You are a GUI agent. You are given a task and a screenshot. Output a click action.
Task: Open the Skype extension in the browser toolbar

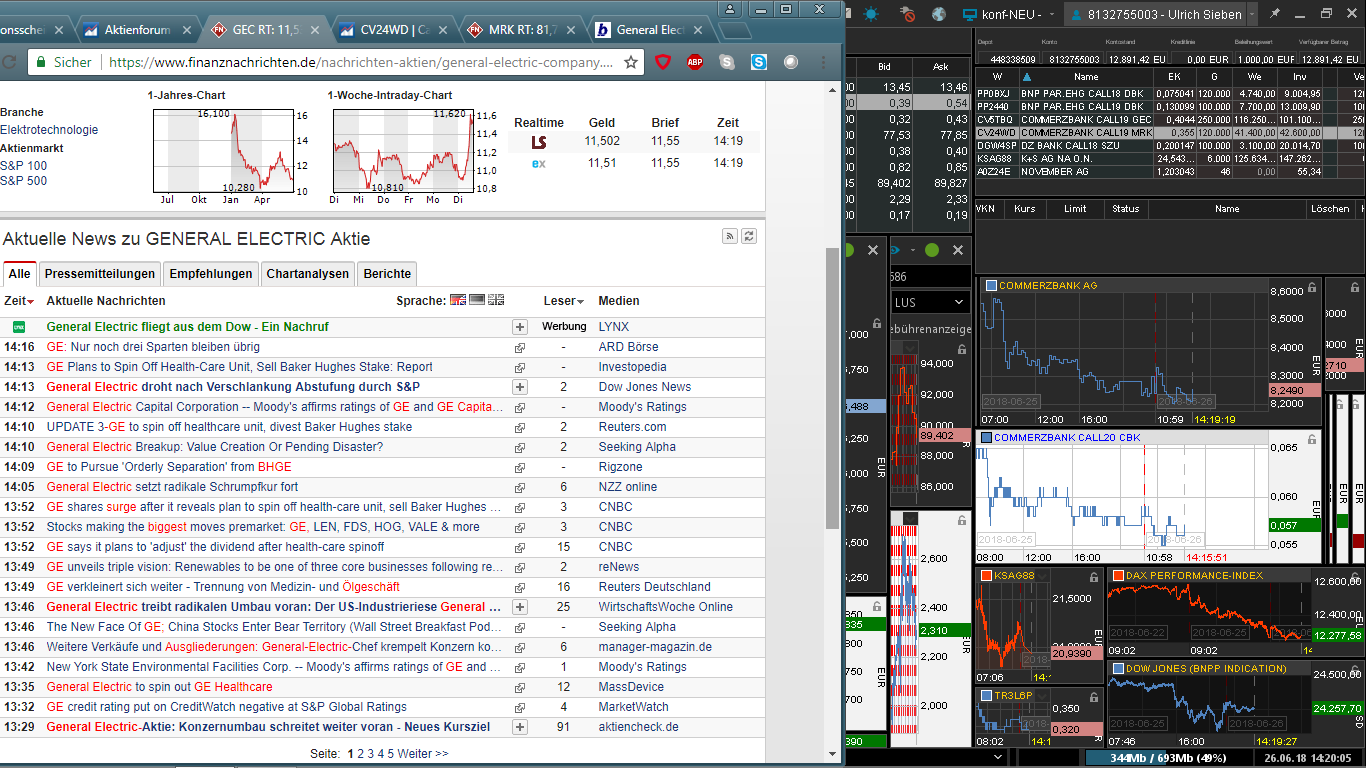[758, 62]
